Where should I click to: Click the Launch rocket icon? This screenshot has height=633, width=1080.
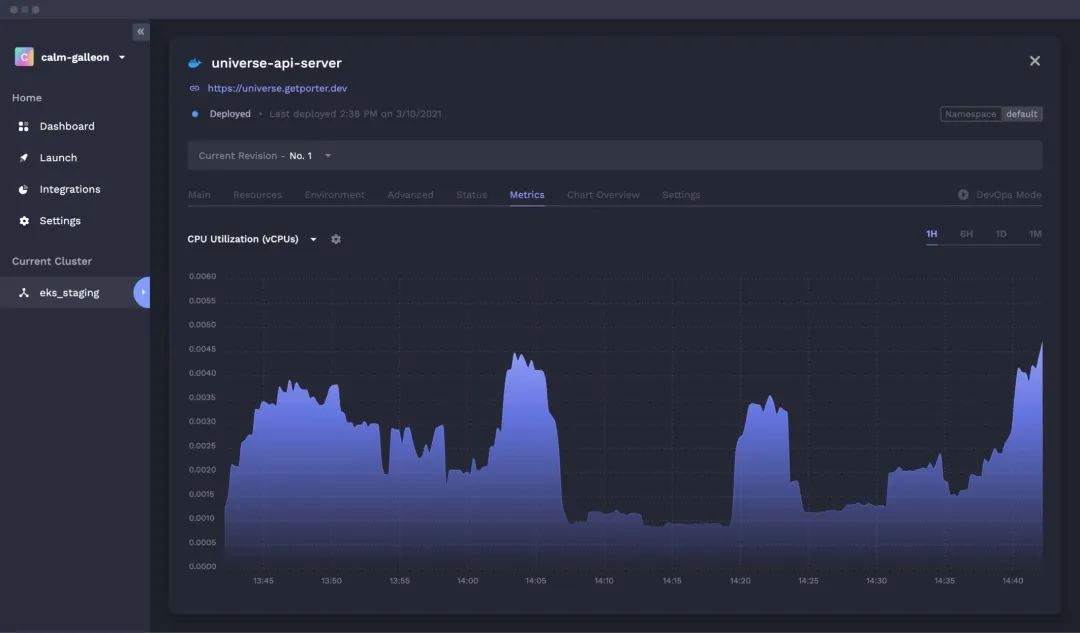tap(23, 158)
